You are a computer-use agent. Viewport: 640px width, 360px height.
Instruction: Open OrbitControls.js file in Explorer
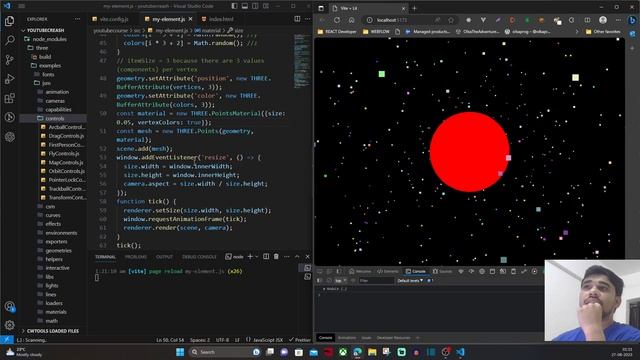(66, 171)
